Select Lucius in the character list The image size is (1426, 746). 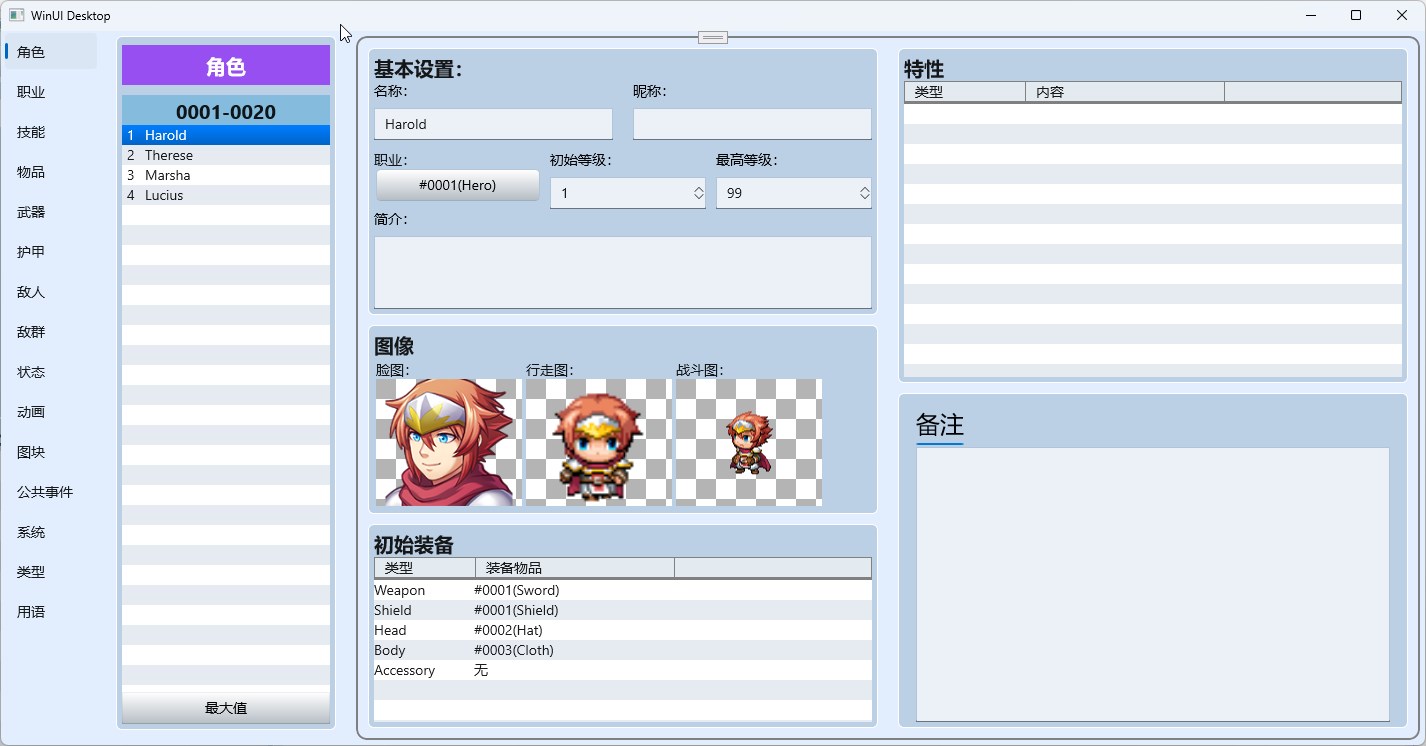coord(226,195)
